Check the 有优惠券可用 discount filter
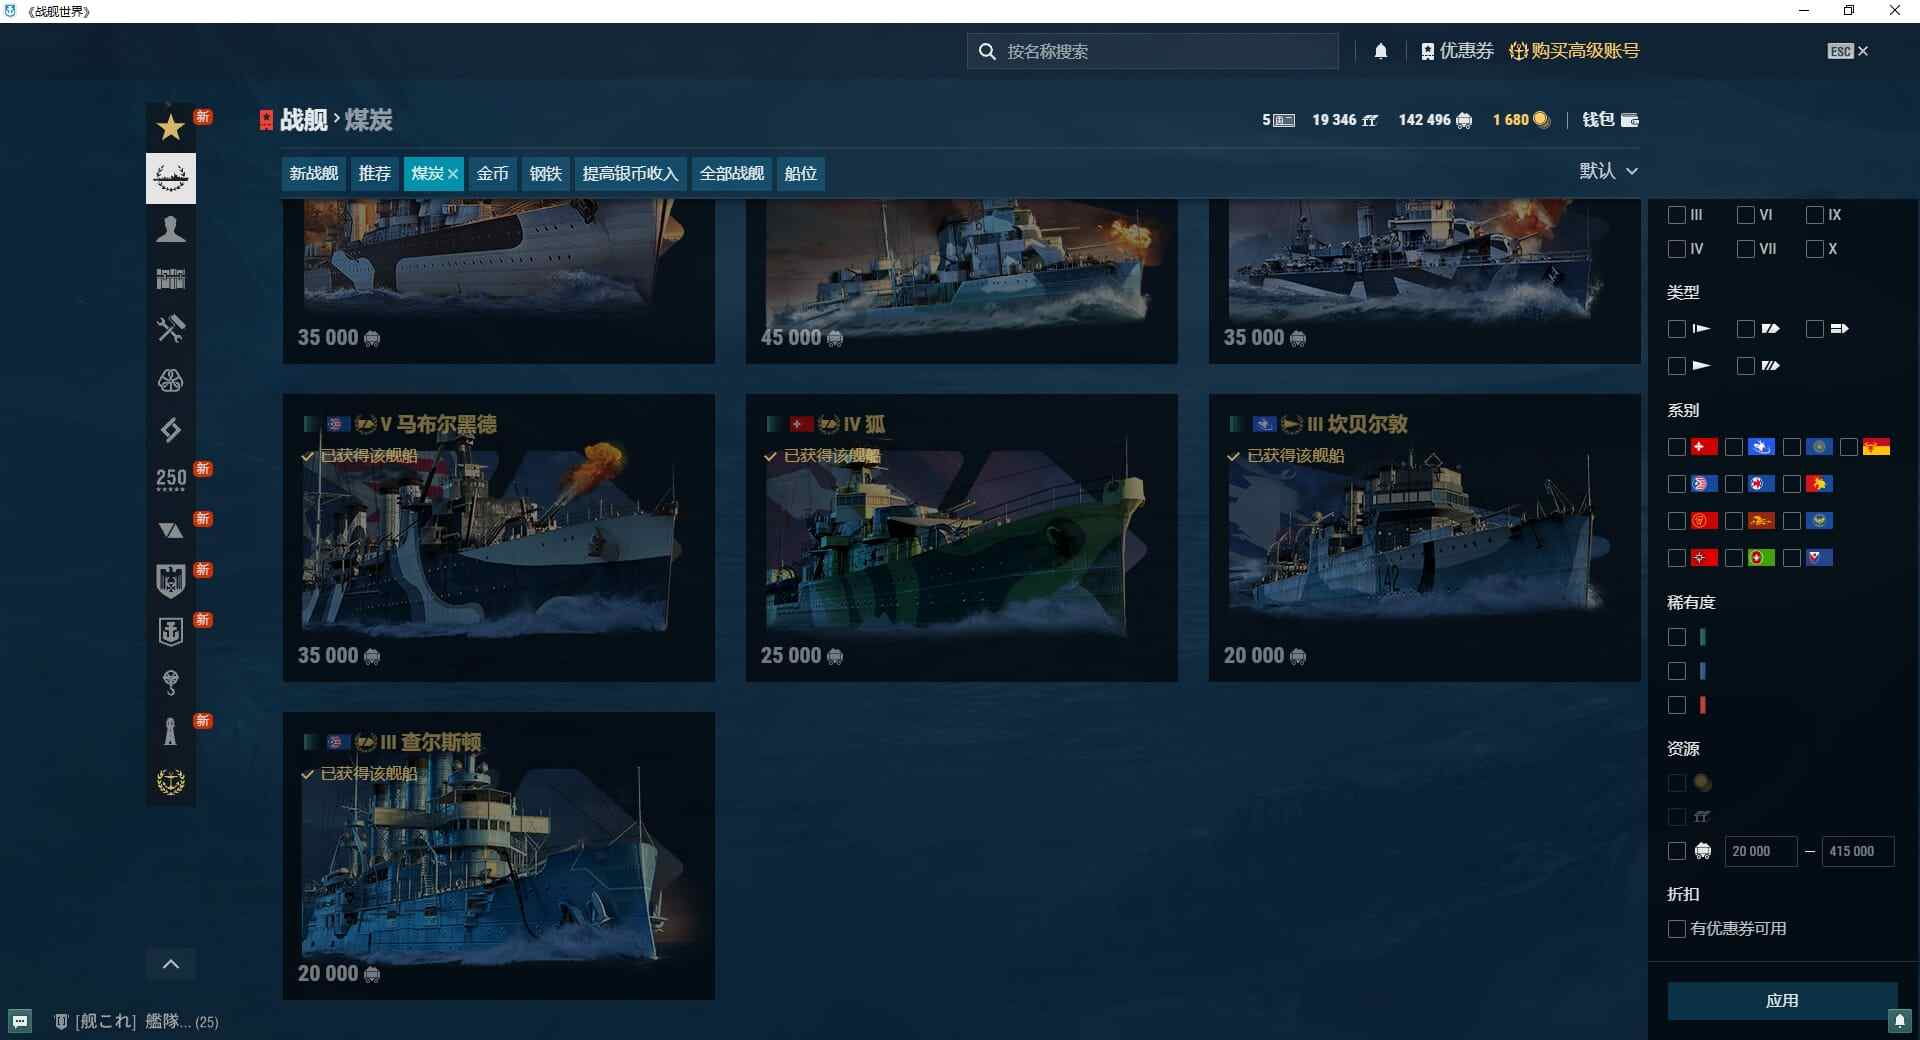The image size is (1920, 1040). point(1676,928)
